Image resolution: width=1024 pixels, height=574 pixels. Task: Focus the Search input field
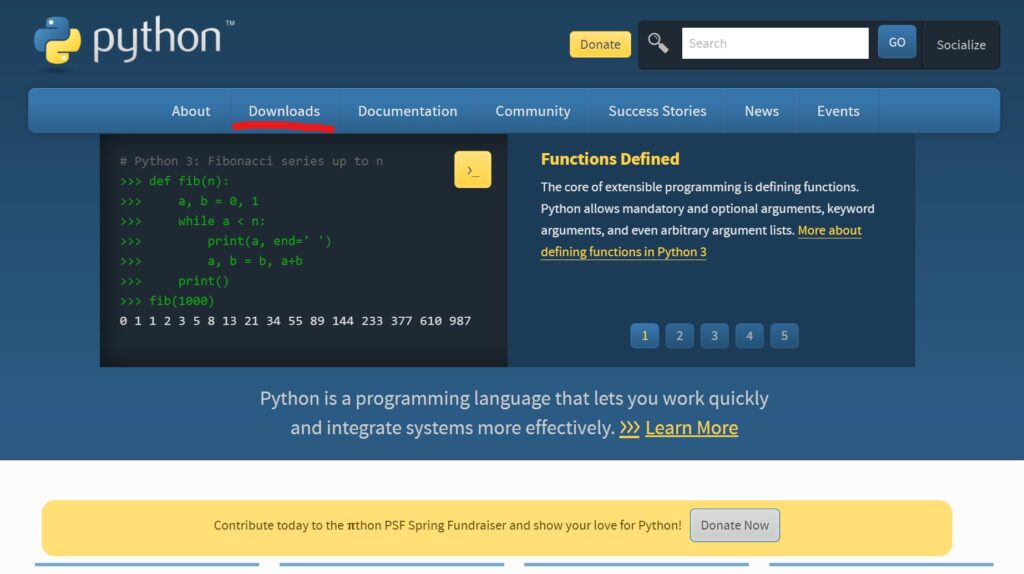click(x=775, y=43)
